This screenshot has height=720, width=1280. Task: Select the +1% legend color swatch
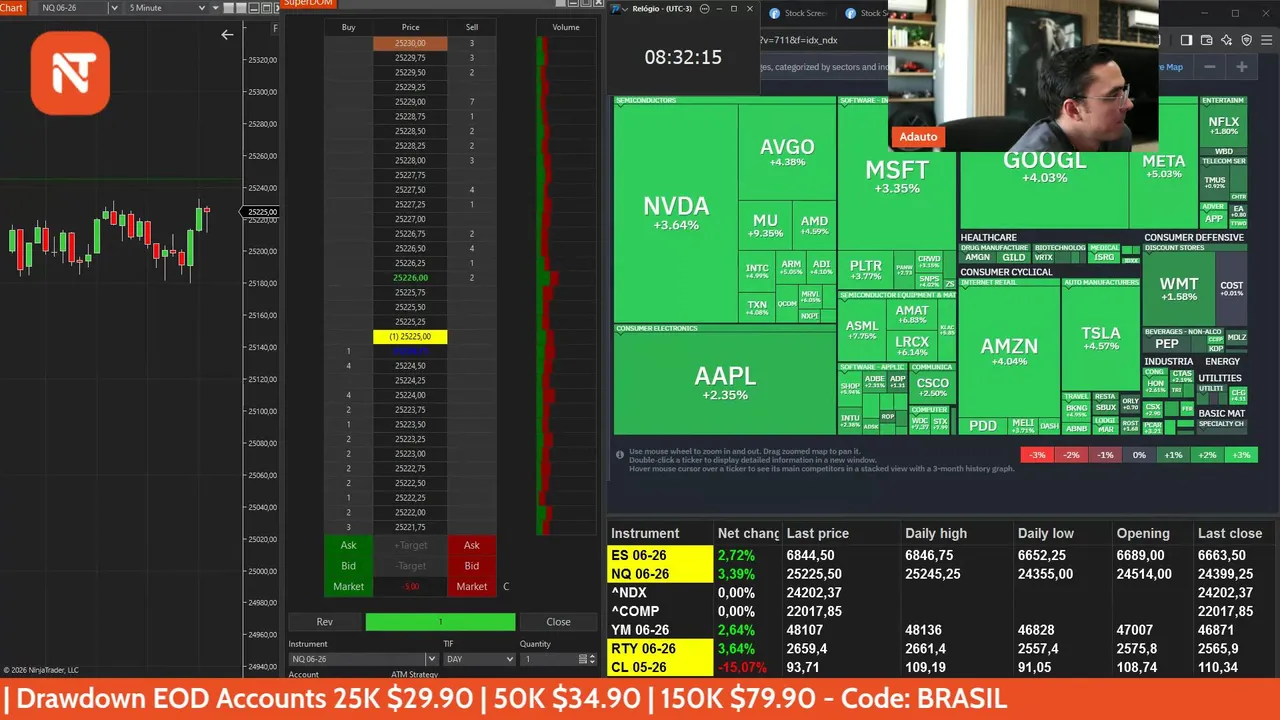pos(1173,455)
